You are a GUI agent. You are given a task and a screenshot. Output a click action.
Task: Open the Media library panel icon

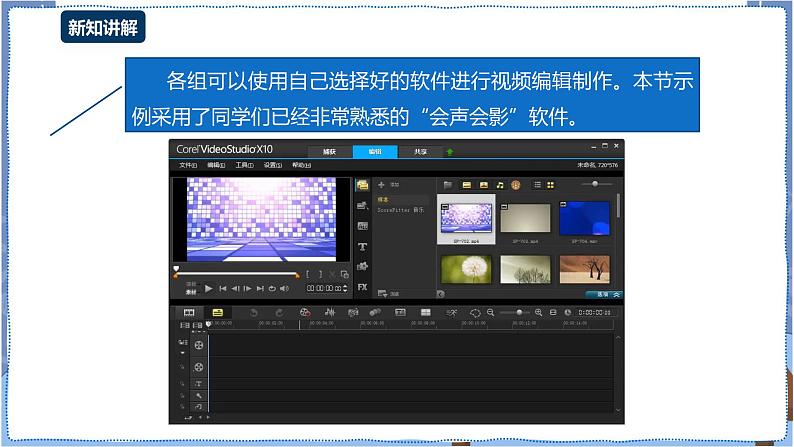pos(362,185)
